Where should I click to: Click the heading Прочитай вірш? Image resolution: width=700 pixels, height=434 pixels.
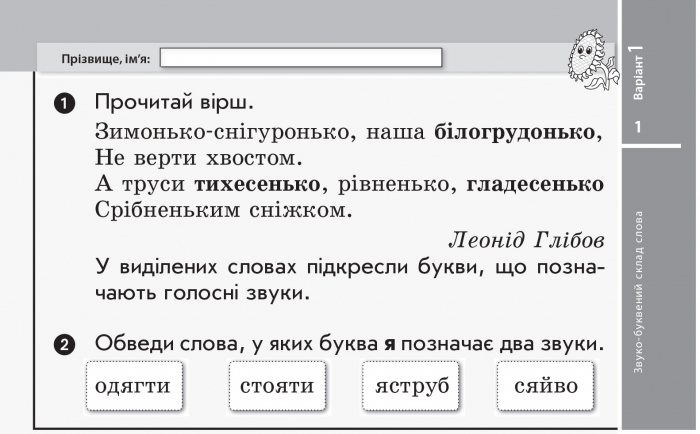point(174,102)
